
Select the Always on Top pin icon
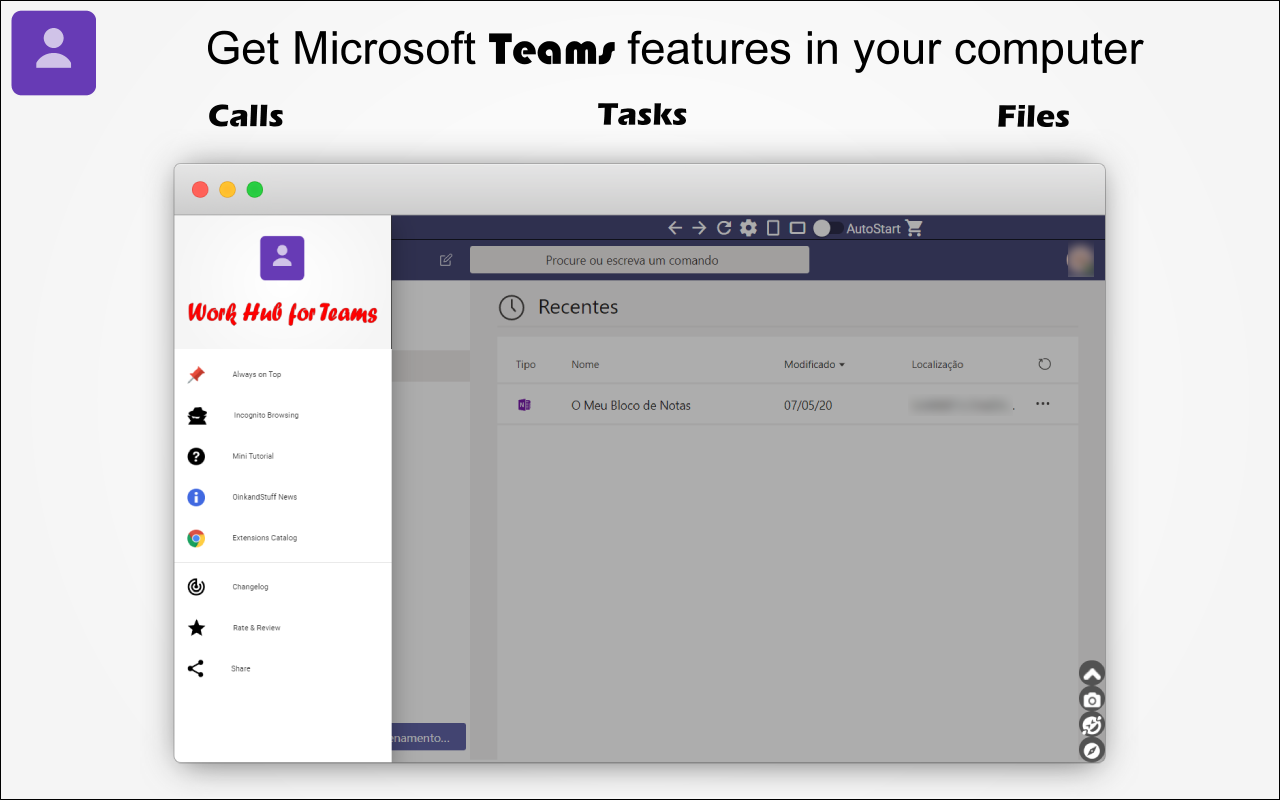(196, 373)
